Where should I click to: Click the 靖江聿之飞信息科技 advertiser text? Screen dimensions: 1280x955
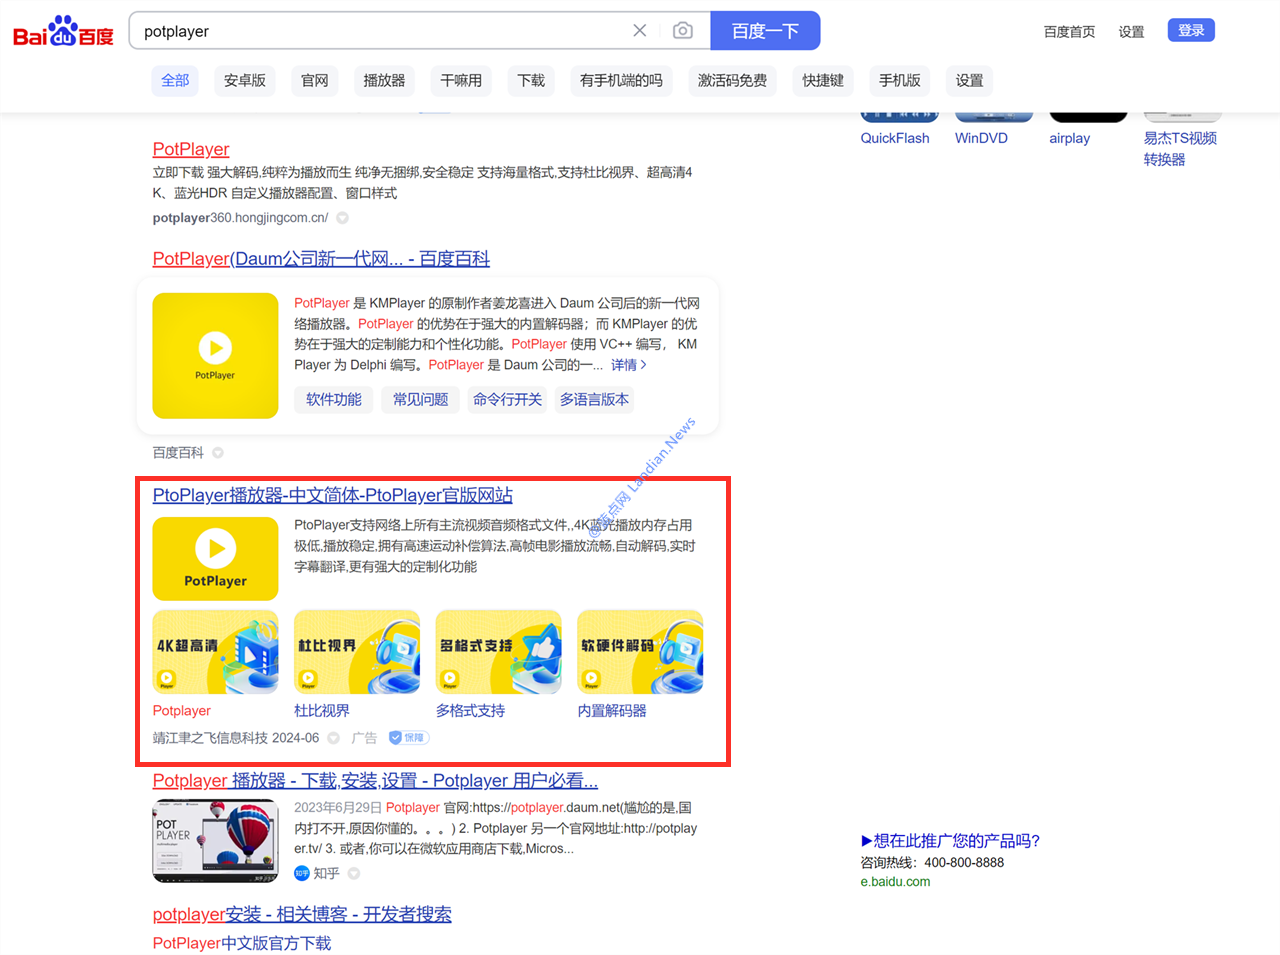pos(210,738)
